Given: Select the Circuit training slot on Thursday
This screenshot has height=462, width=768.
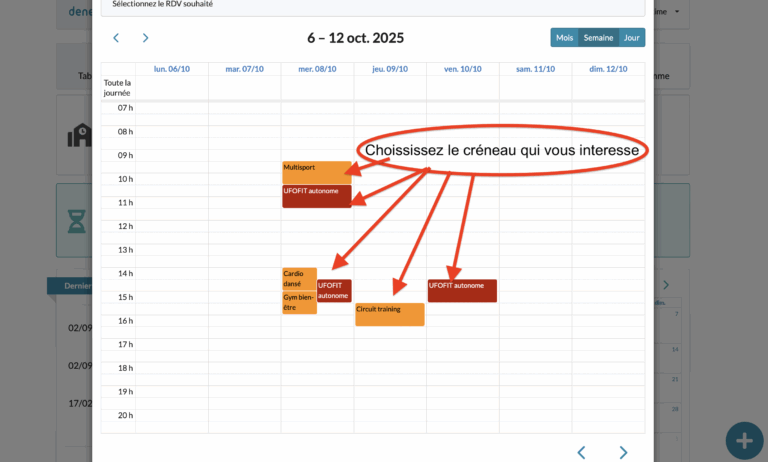Looking at the screenshot, I should 389,314.
